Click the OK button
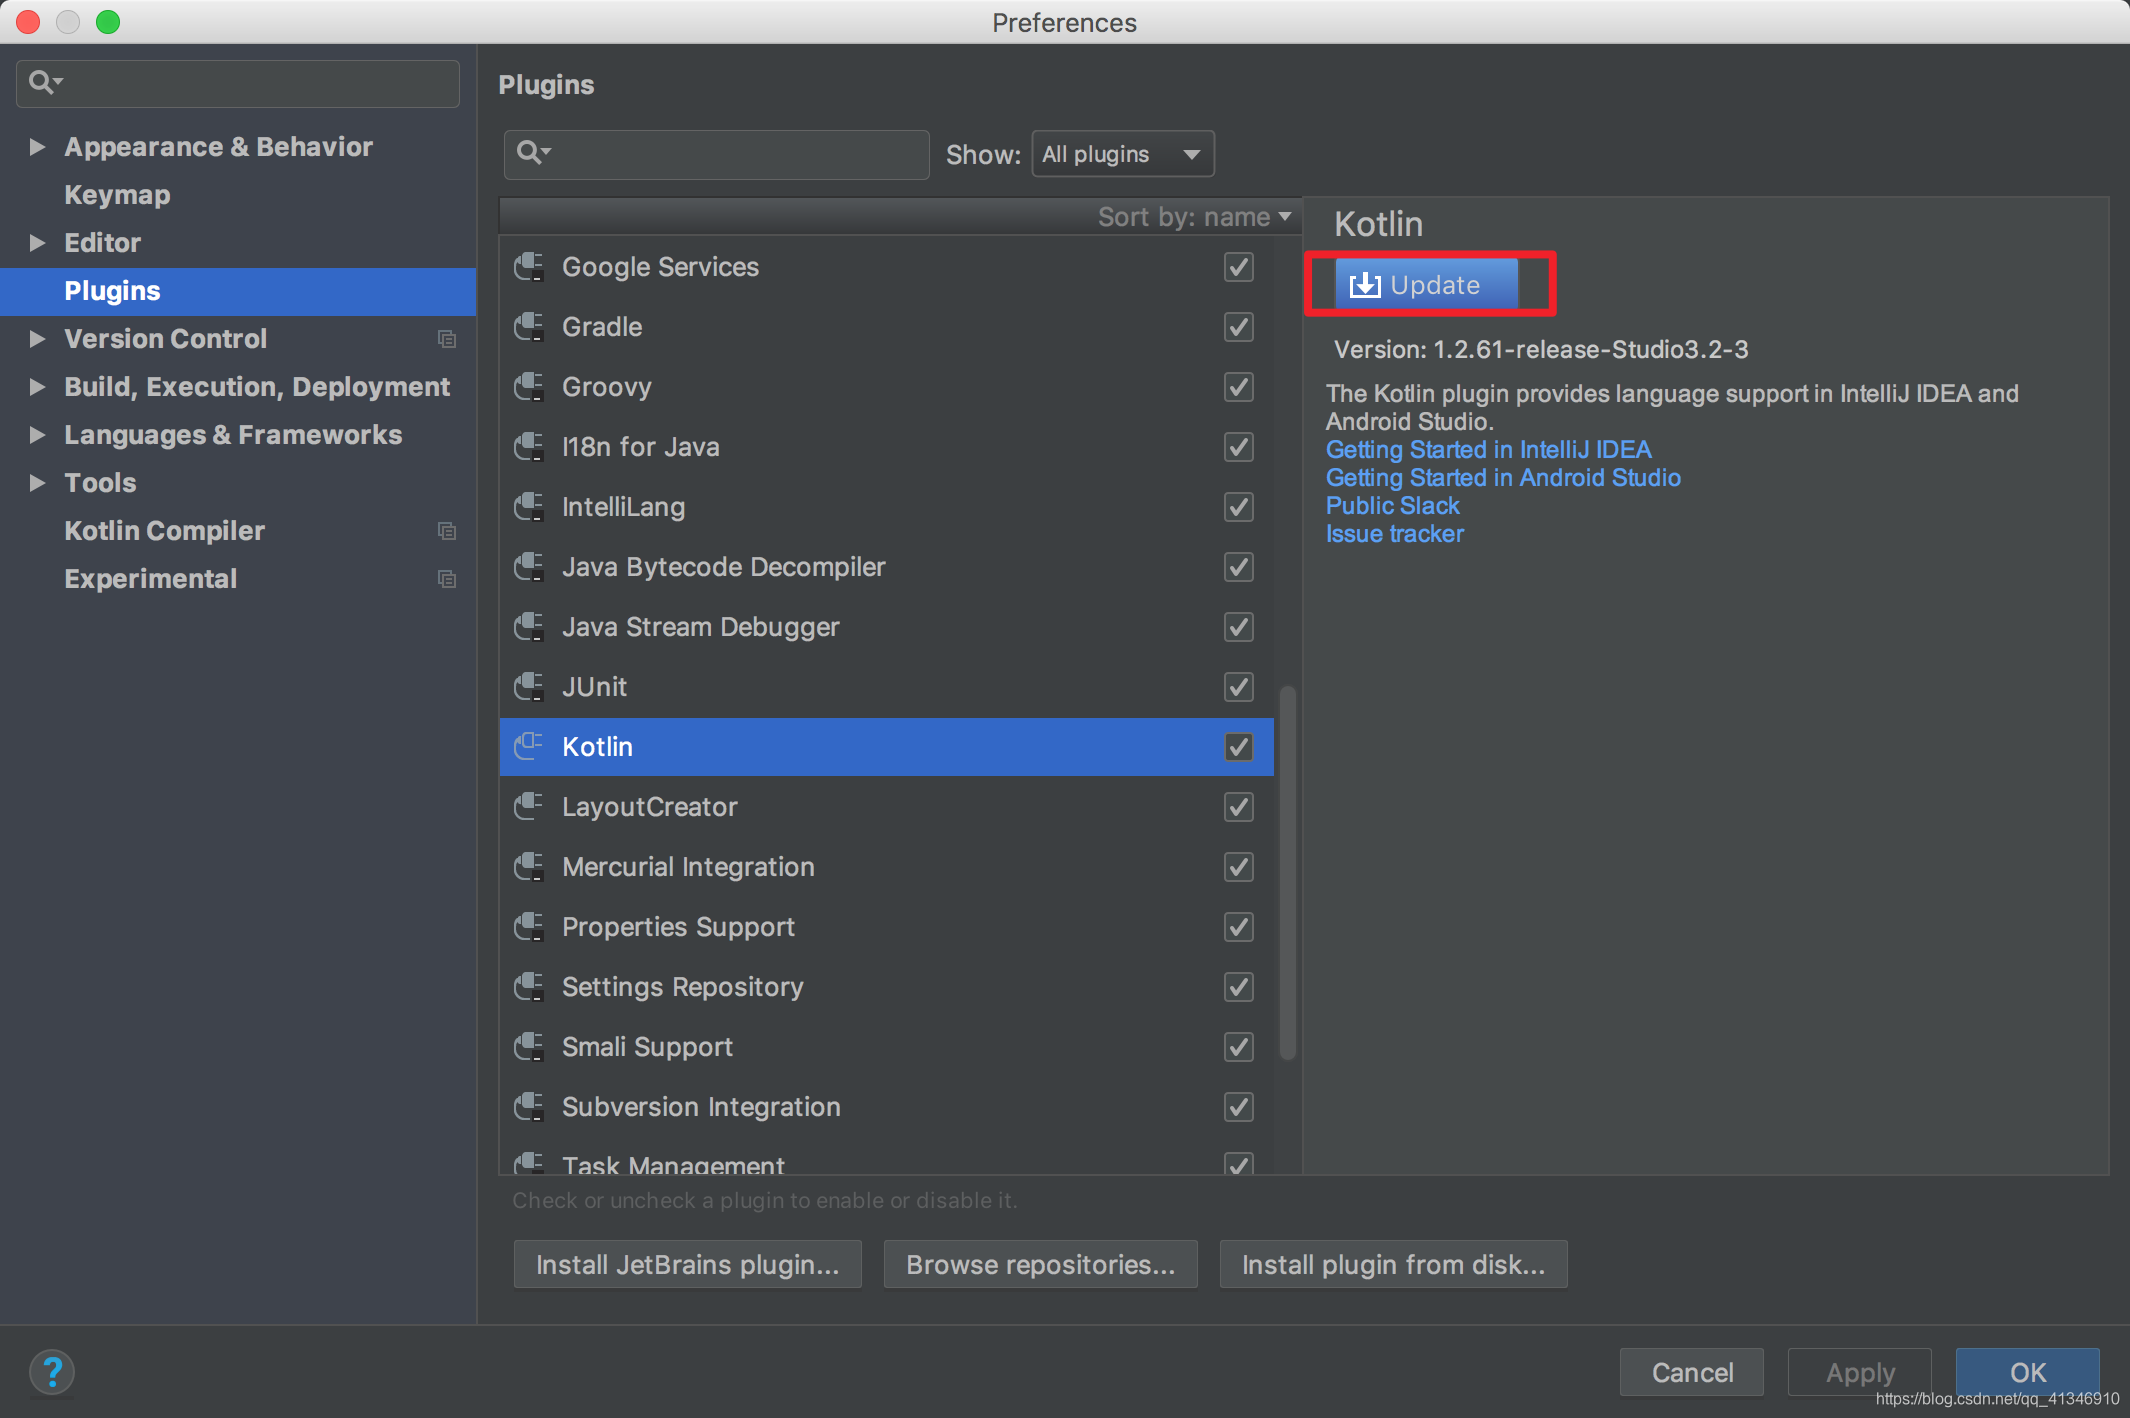This screenshot has width=2130, height=1418. [x=2028, y=1372]
